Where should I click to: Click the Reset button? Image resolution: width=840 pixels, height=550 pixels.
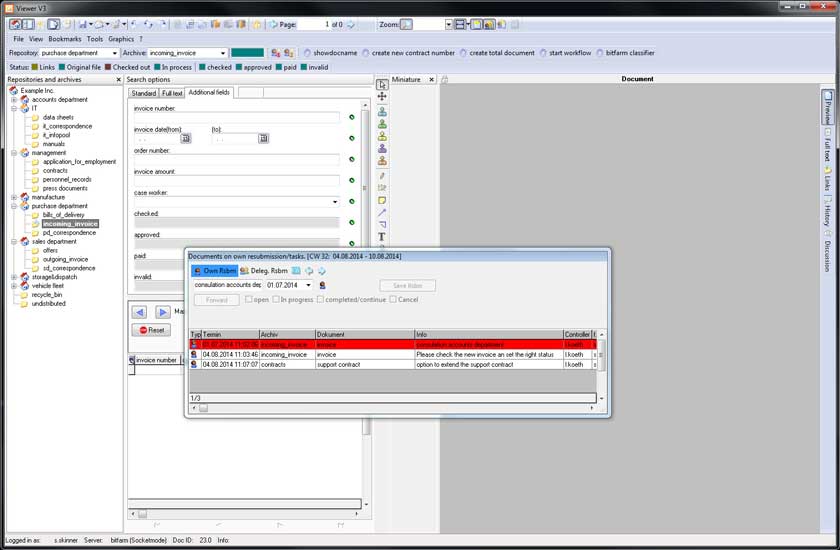coord(152,330)
